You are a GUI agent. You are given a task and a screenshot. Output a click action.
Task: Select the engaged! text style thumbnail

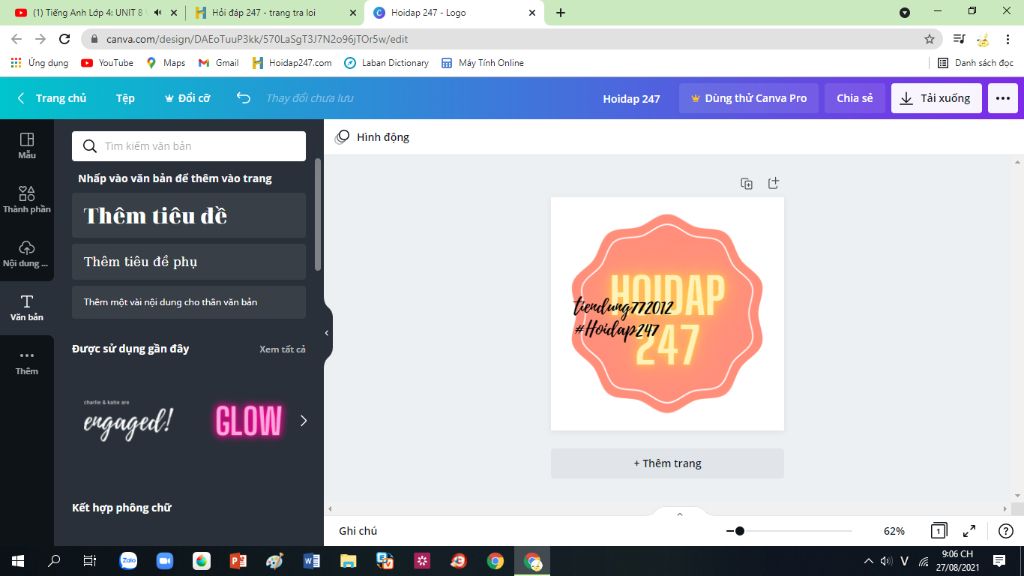pyautogui.click(x=129, y=420)
